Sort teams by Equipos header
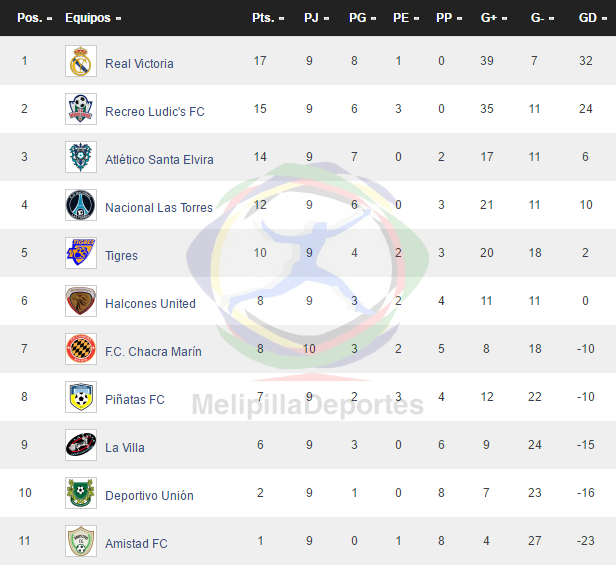Image resolution: width=616 pixels, height=569 pixels. [x=93, y=18]
